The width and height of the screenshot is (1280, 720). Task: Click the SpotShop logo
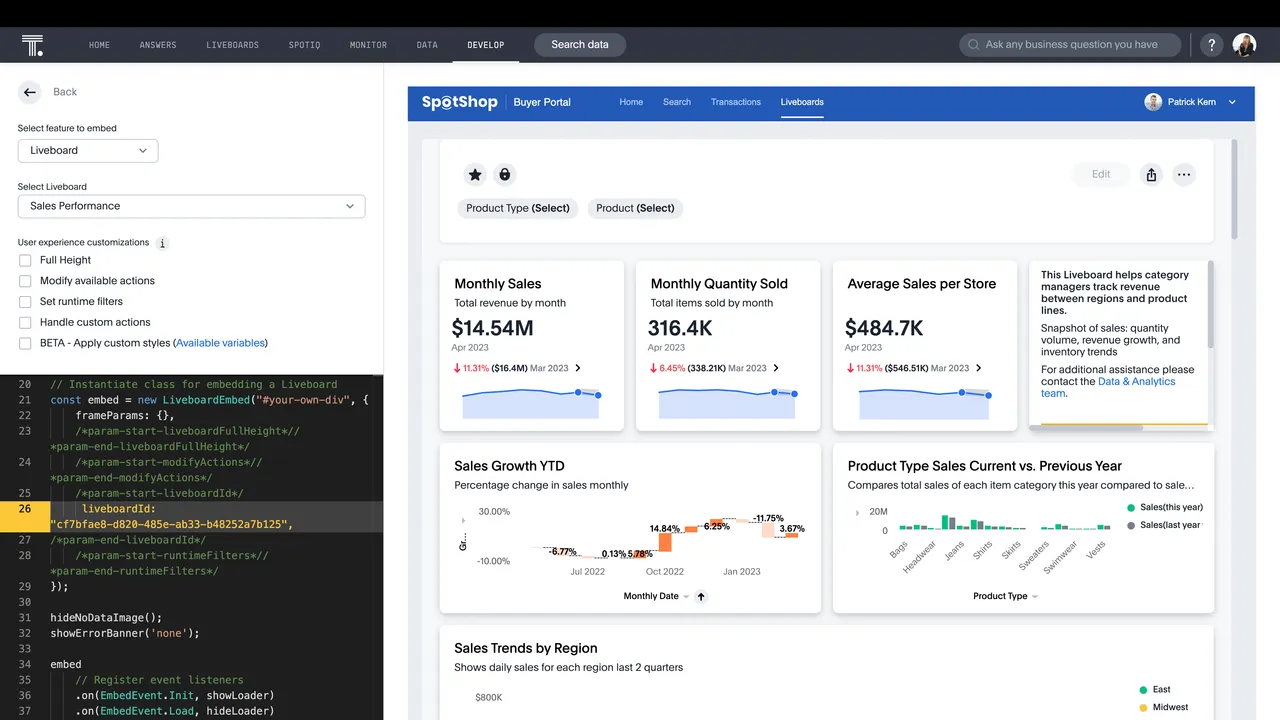click(x=459, y=102)
